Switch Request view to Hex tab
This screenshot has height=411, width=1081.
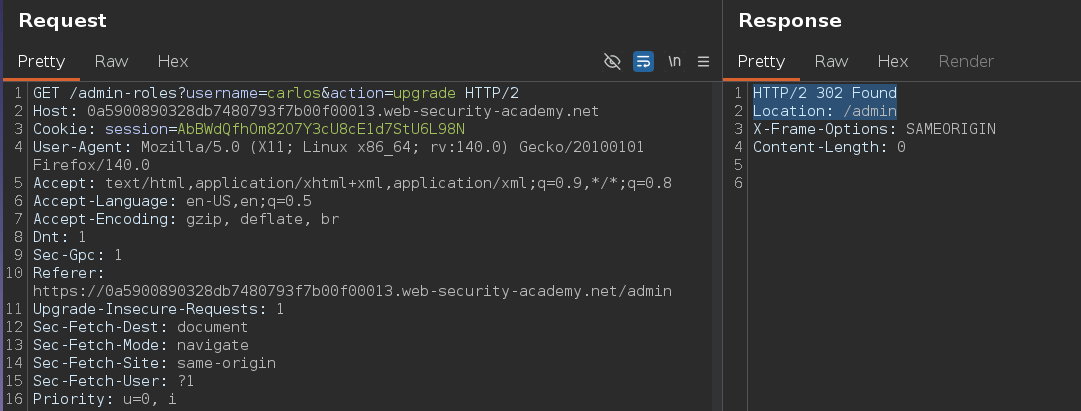172,61
